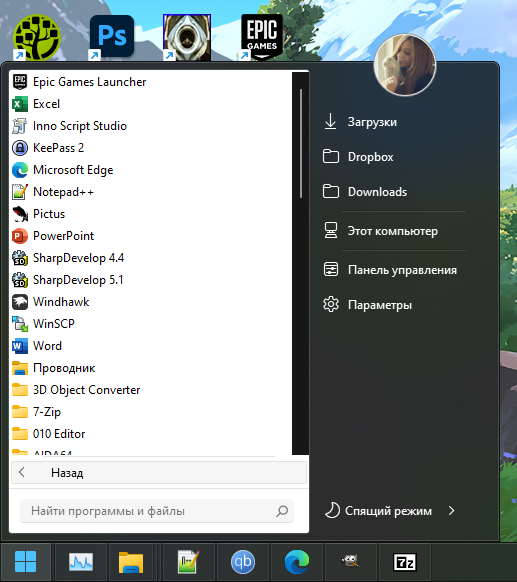Open Epic Games desktop shortcut
Viewport: 517px width, 582px height.
click(262, 37)
